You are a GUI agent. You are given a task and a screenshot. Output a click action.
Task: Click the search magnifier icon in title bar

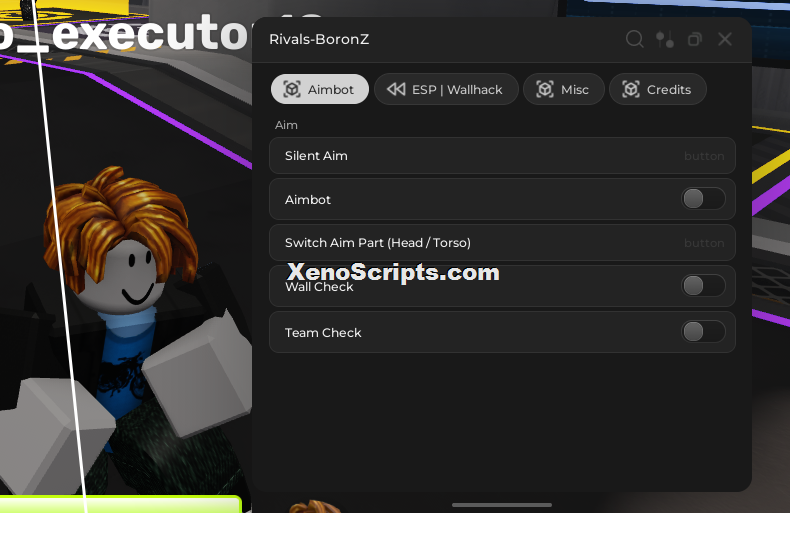point(634,39)
